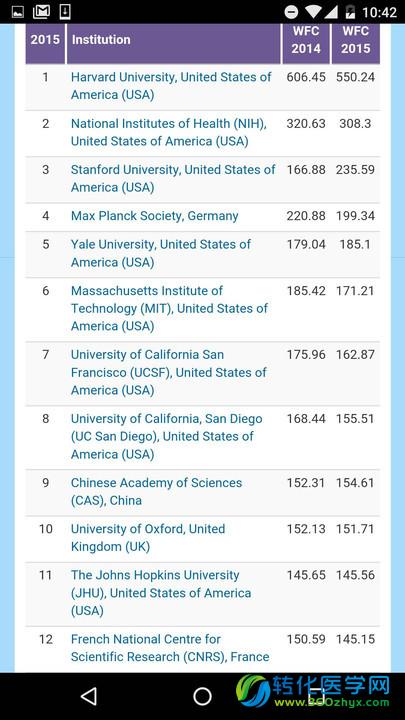
Task: Open Chinese Academy of Sciences link
Action: tap(157, 491)
